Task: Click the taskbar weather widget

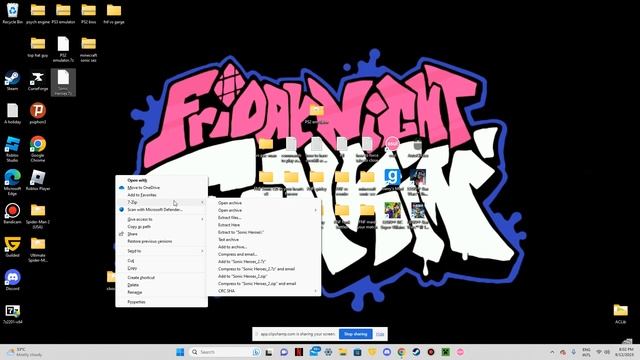Action: pos(24,352)
